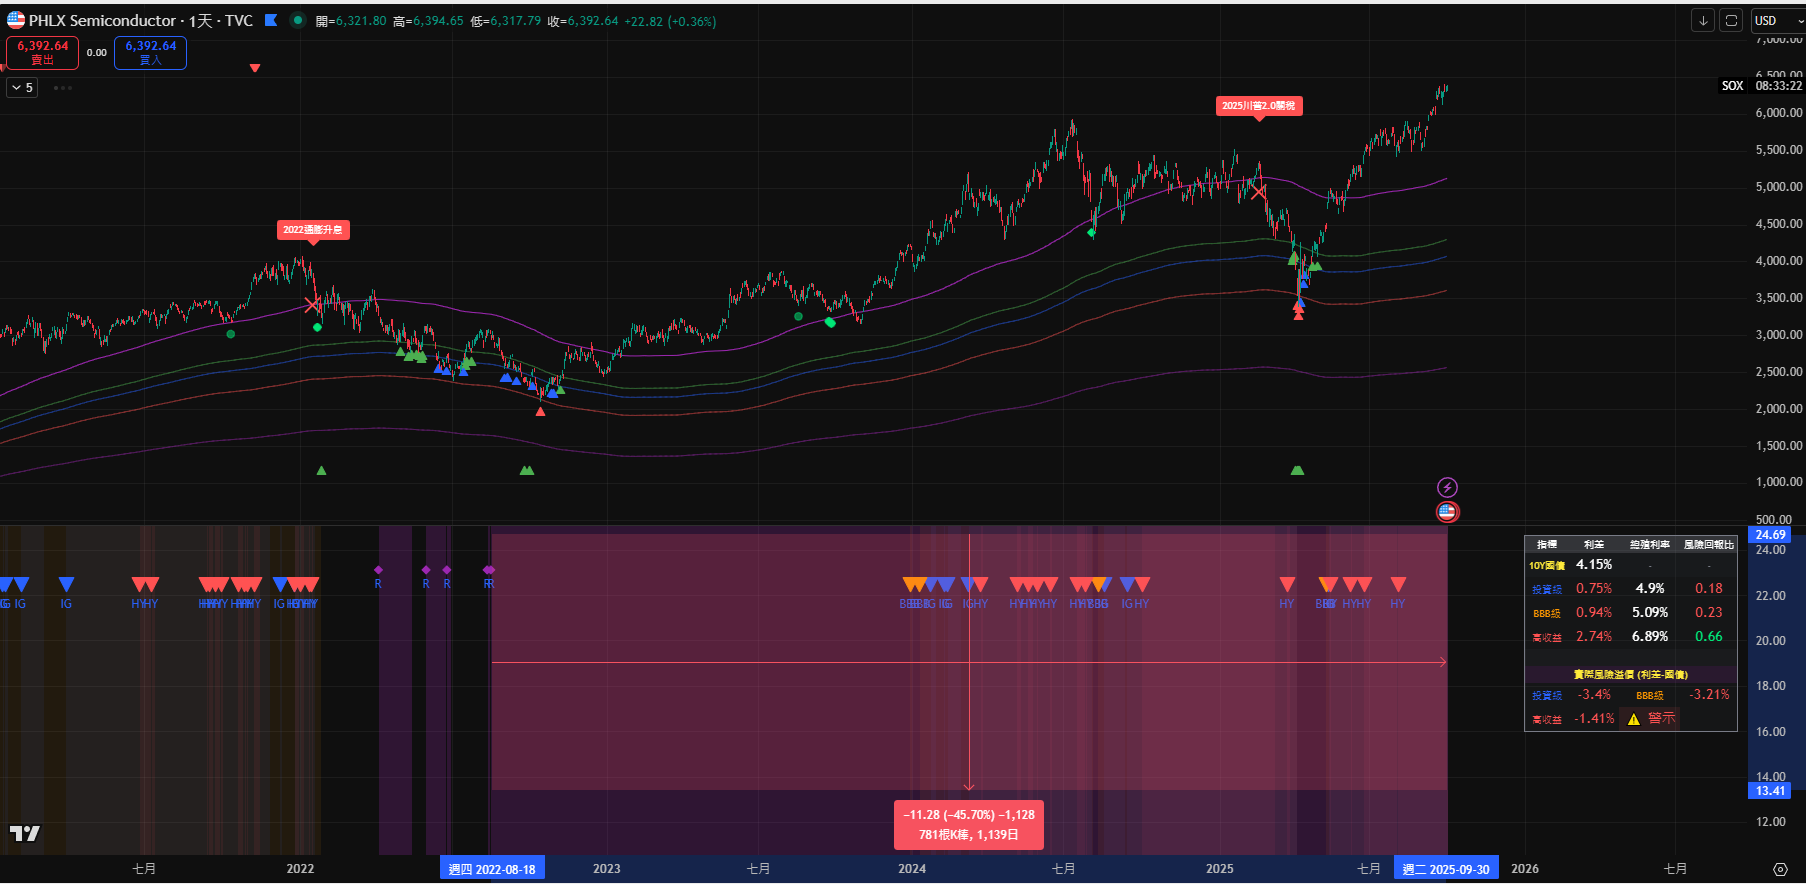Click the red 賣出 (sell) price button
This screenshot has height=887, width=1806.
click(42, 53)
